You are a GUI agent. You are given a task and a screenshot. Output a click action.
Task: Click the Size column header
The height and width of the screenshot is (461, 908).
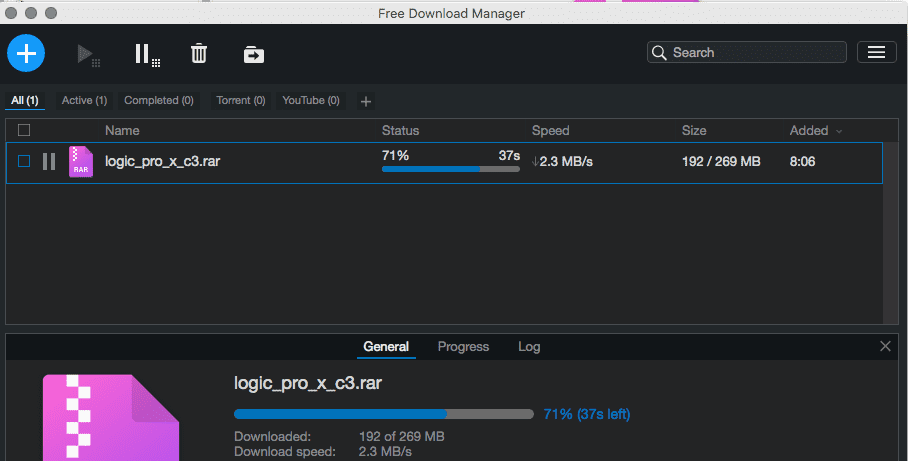pyautogui.click(x=694, y=130)
